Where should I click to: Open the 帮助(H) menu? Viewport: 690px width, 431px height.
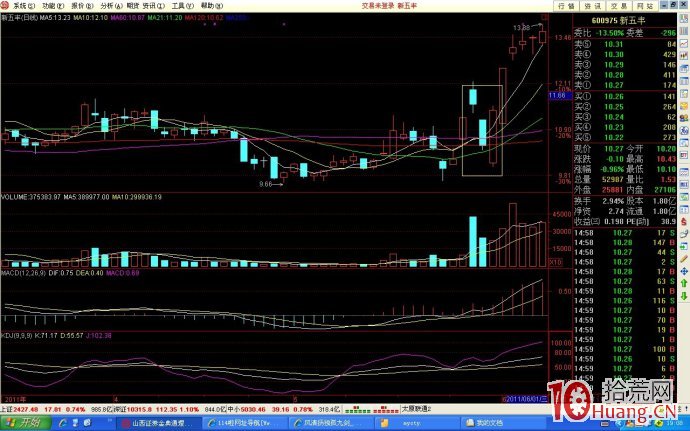point(212,6)
